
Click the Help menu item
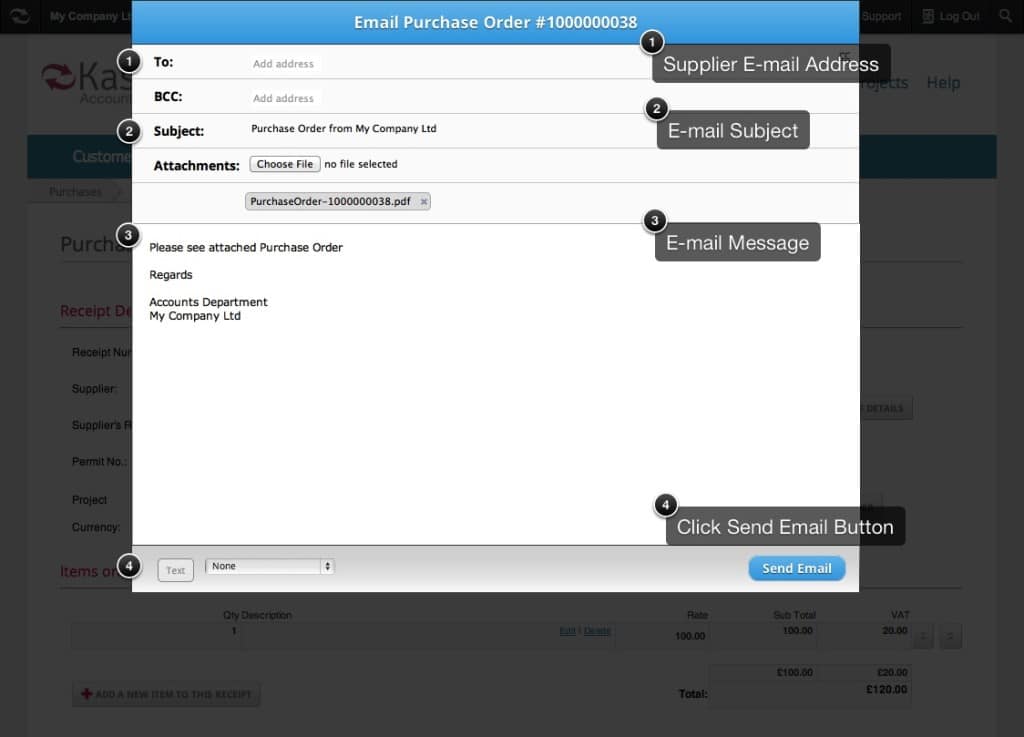click(x=943, y=83)
